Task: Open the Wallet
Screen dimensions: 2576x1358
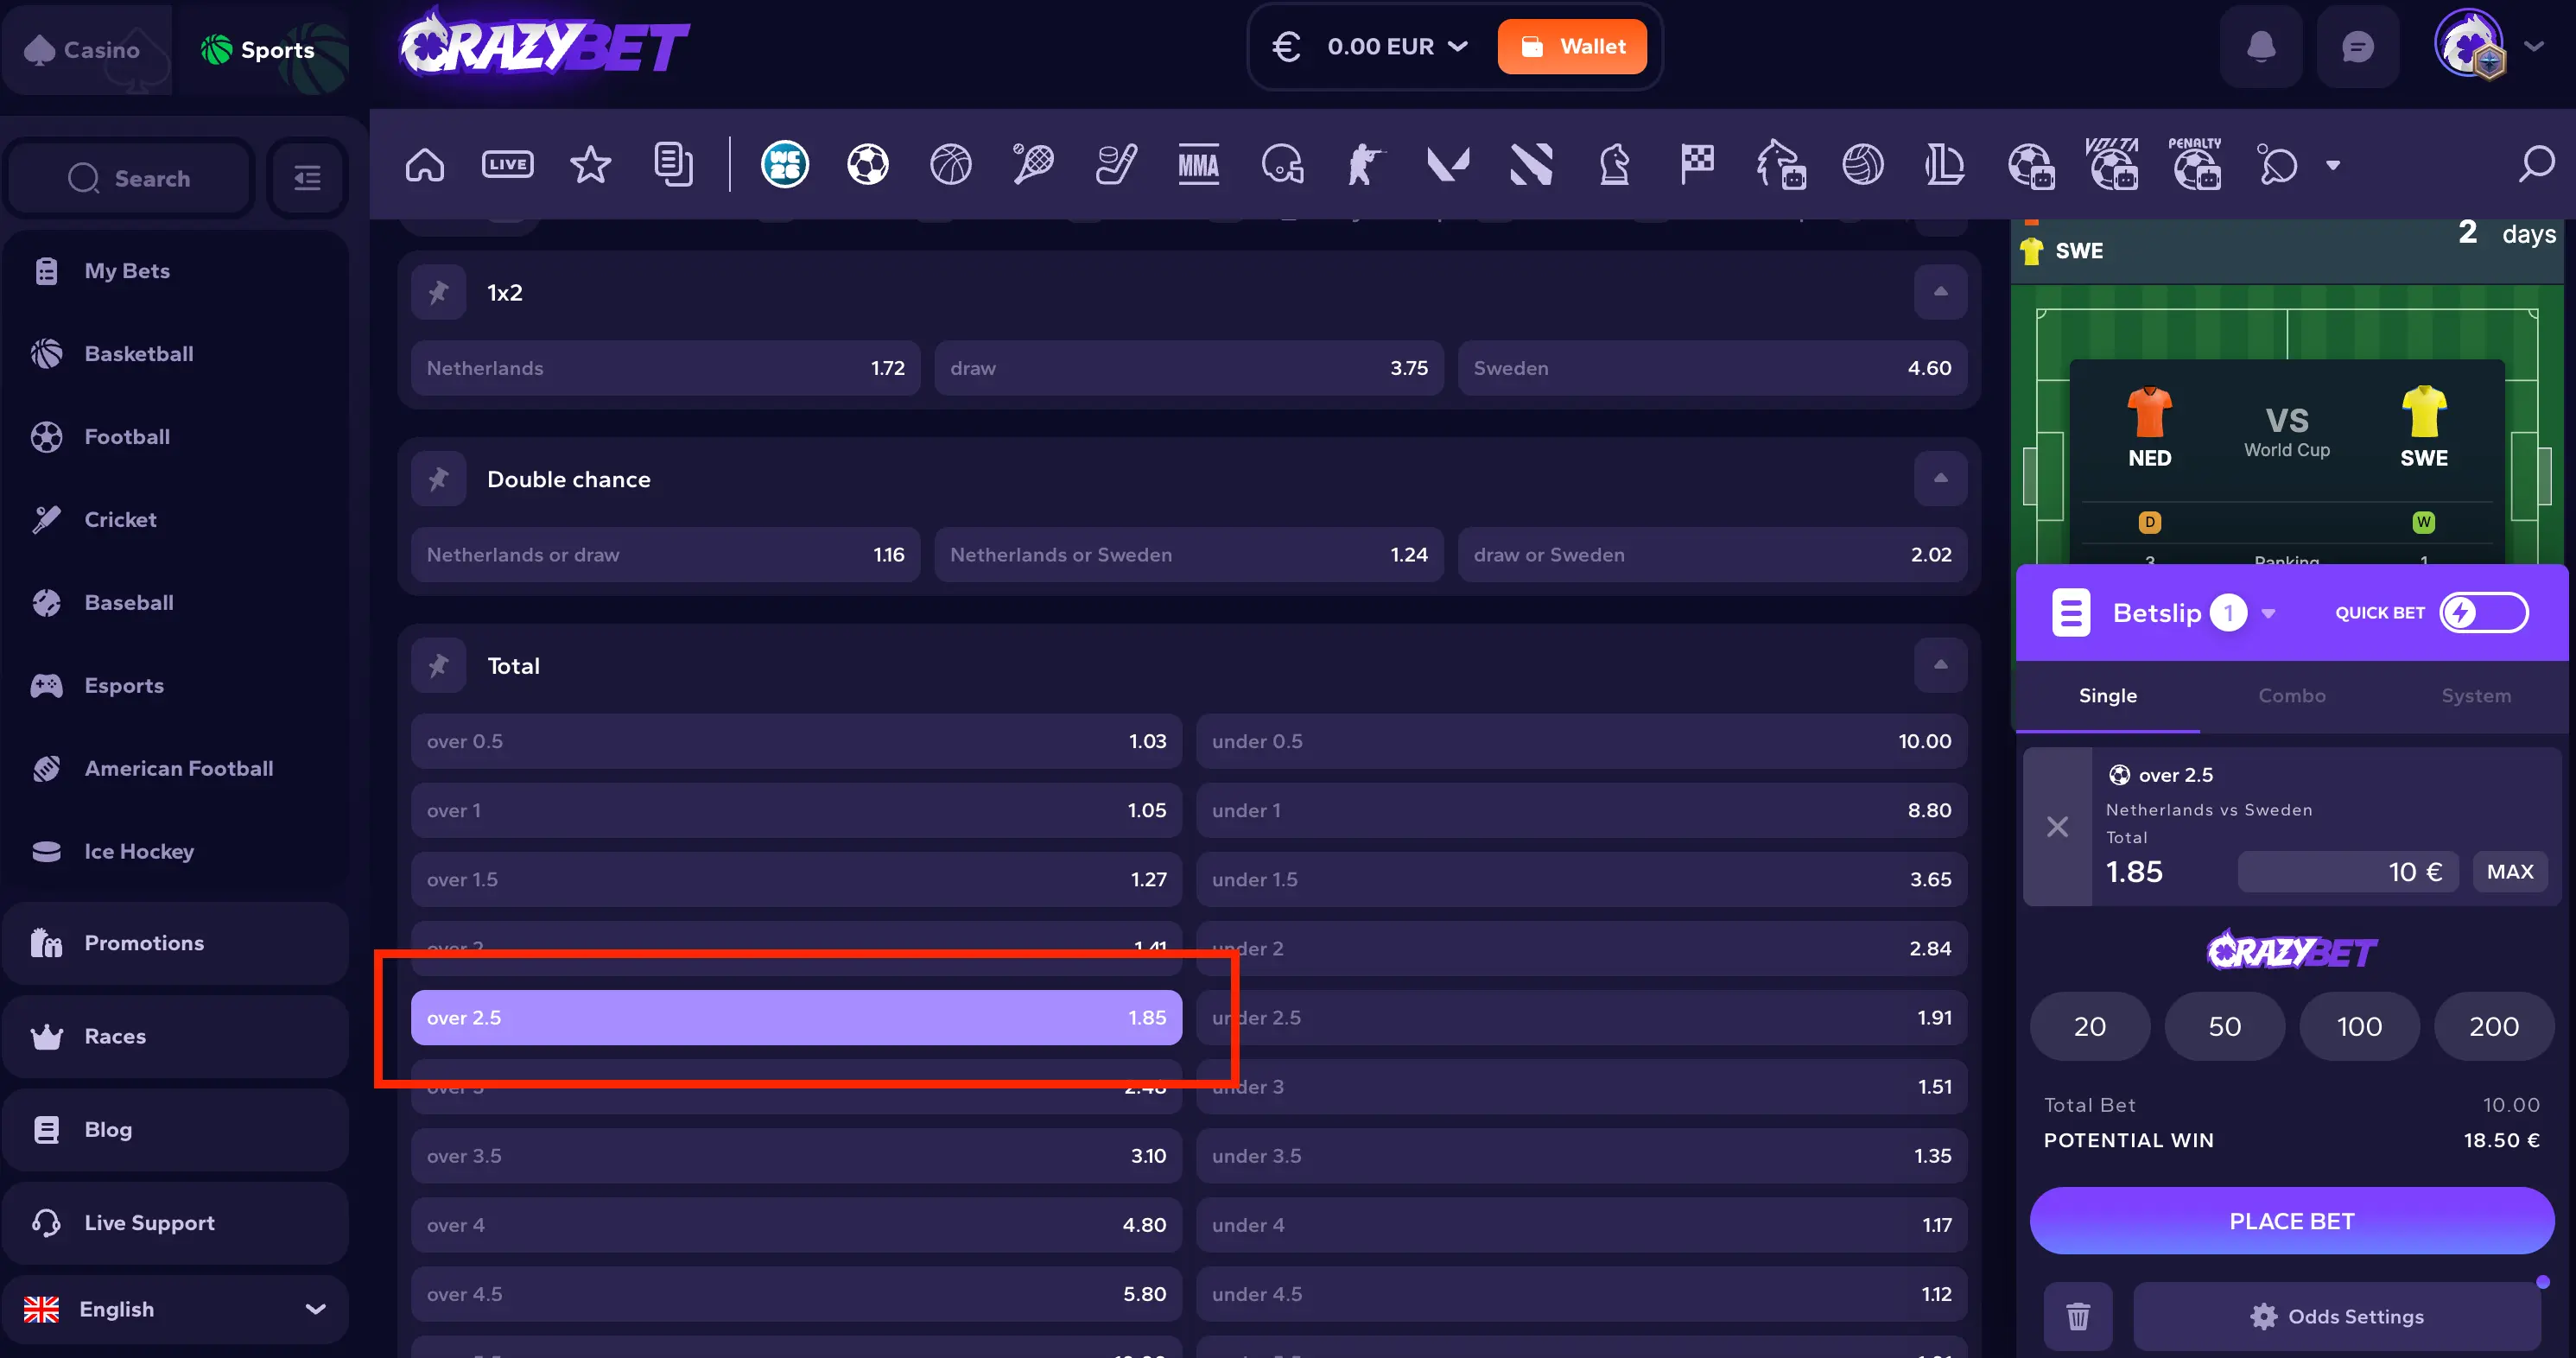Action: click(1571, 46)
